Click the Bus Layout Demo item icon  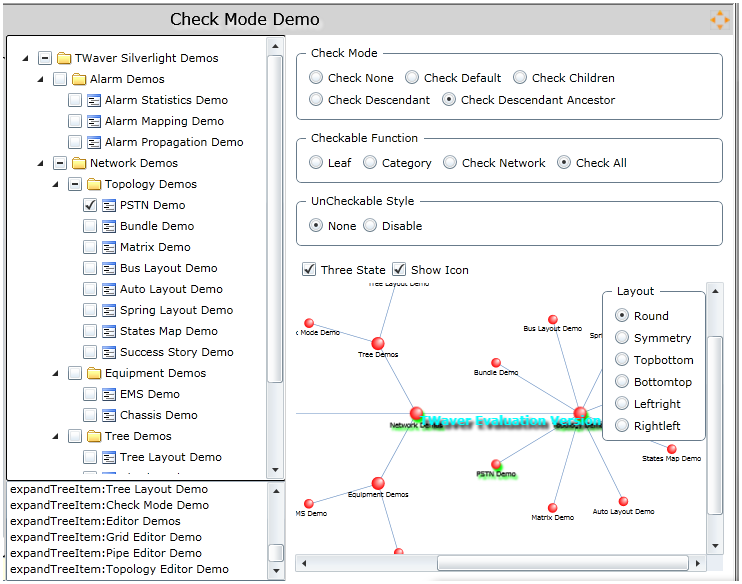(x=109, y=268)
